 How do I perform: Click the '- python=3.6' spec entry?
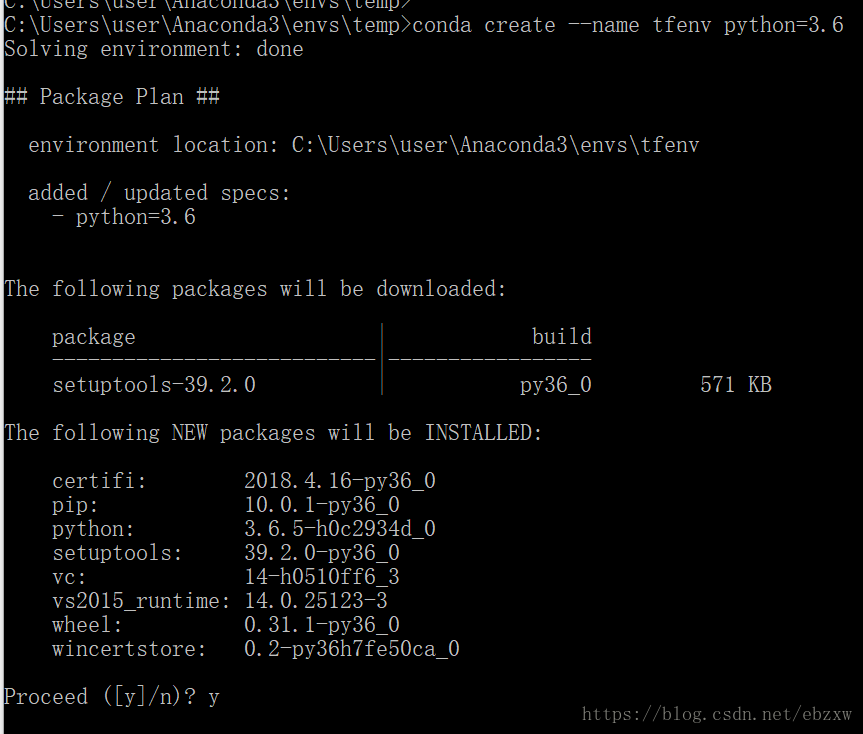[124, 217]
